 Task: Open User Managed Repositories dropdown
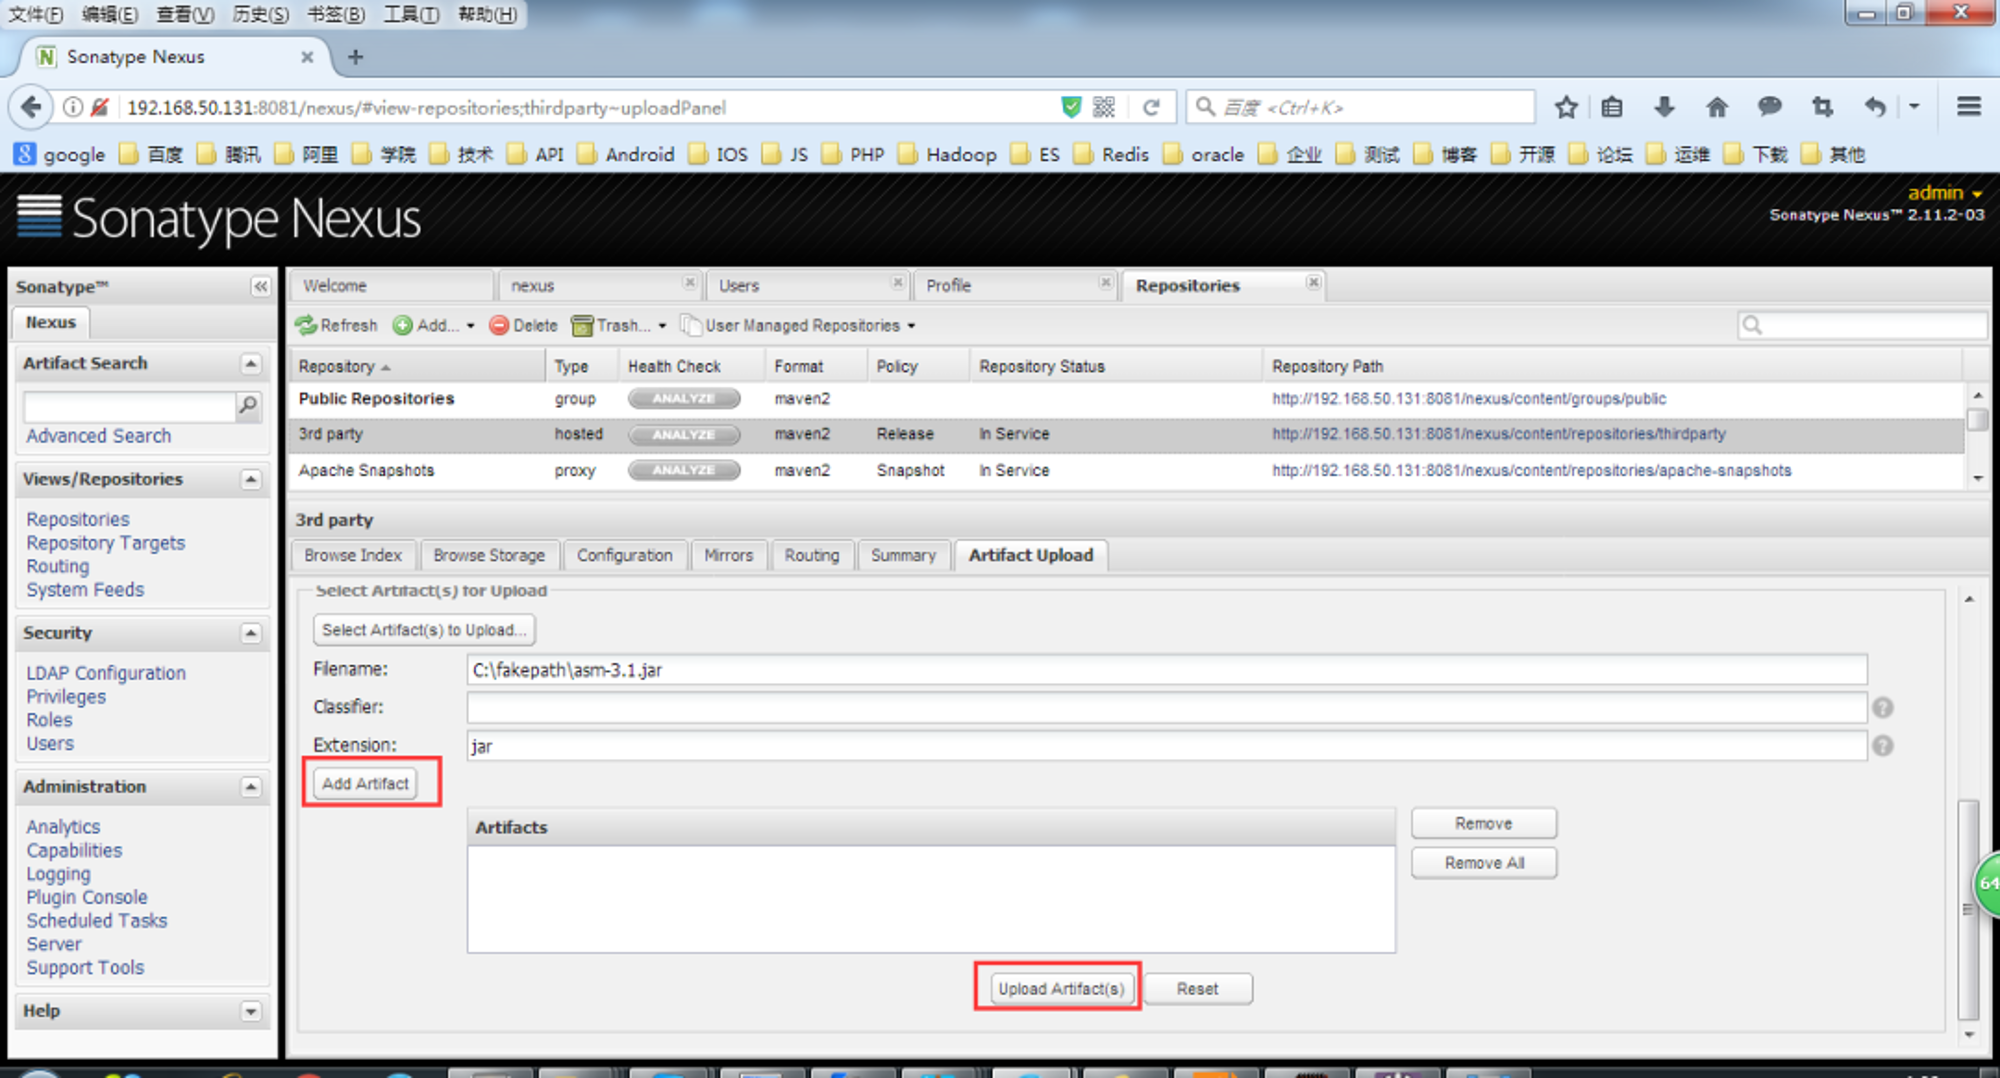point(798,326)
